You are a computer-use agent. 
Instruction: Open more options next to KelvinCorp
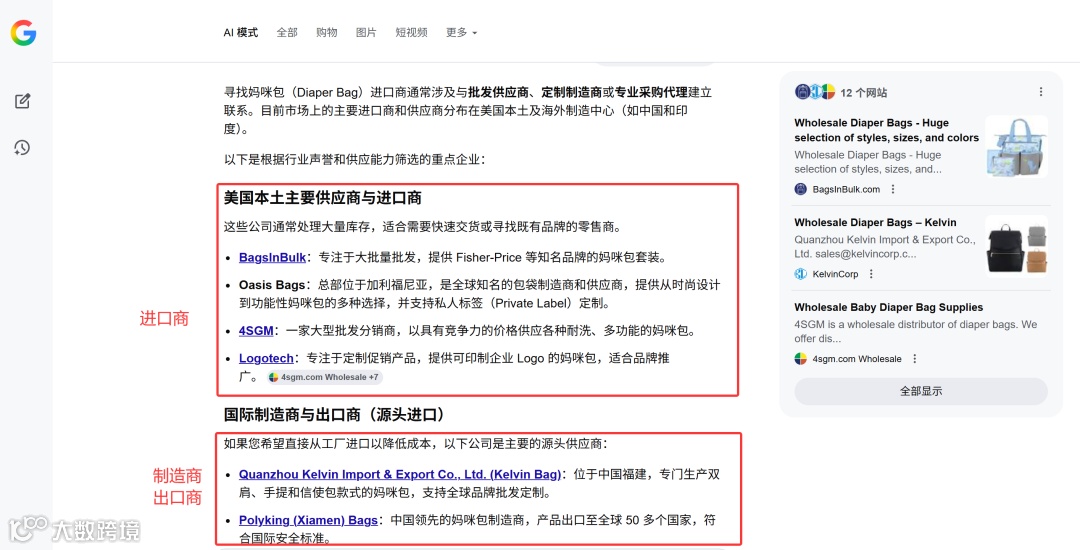pyautogui.click(x=871, y=274)
